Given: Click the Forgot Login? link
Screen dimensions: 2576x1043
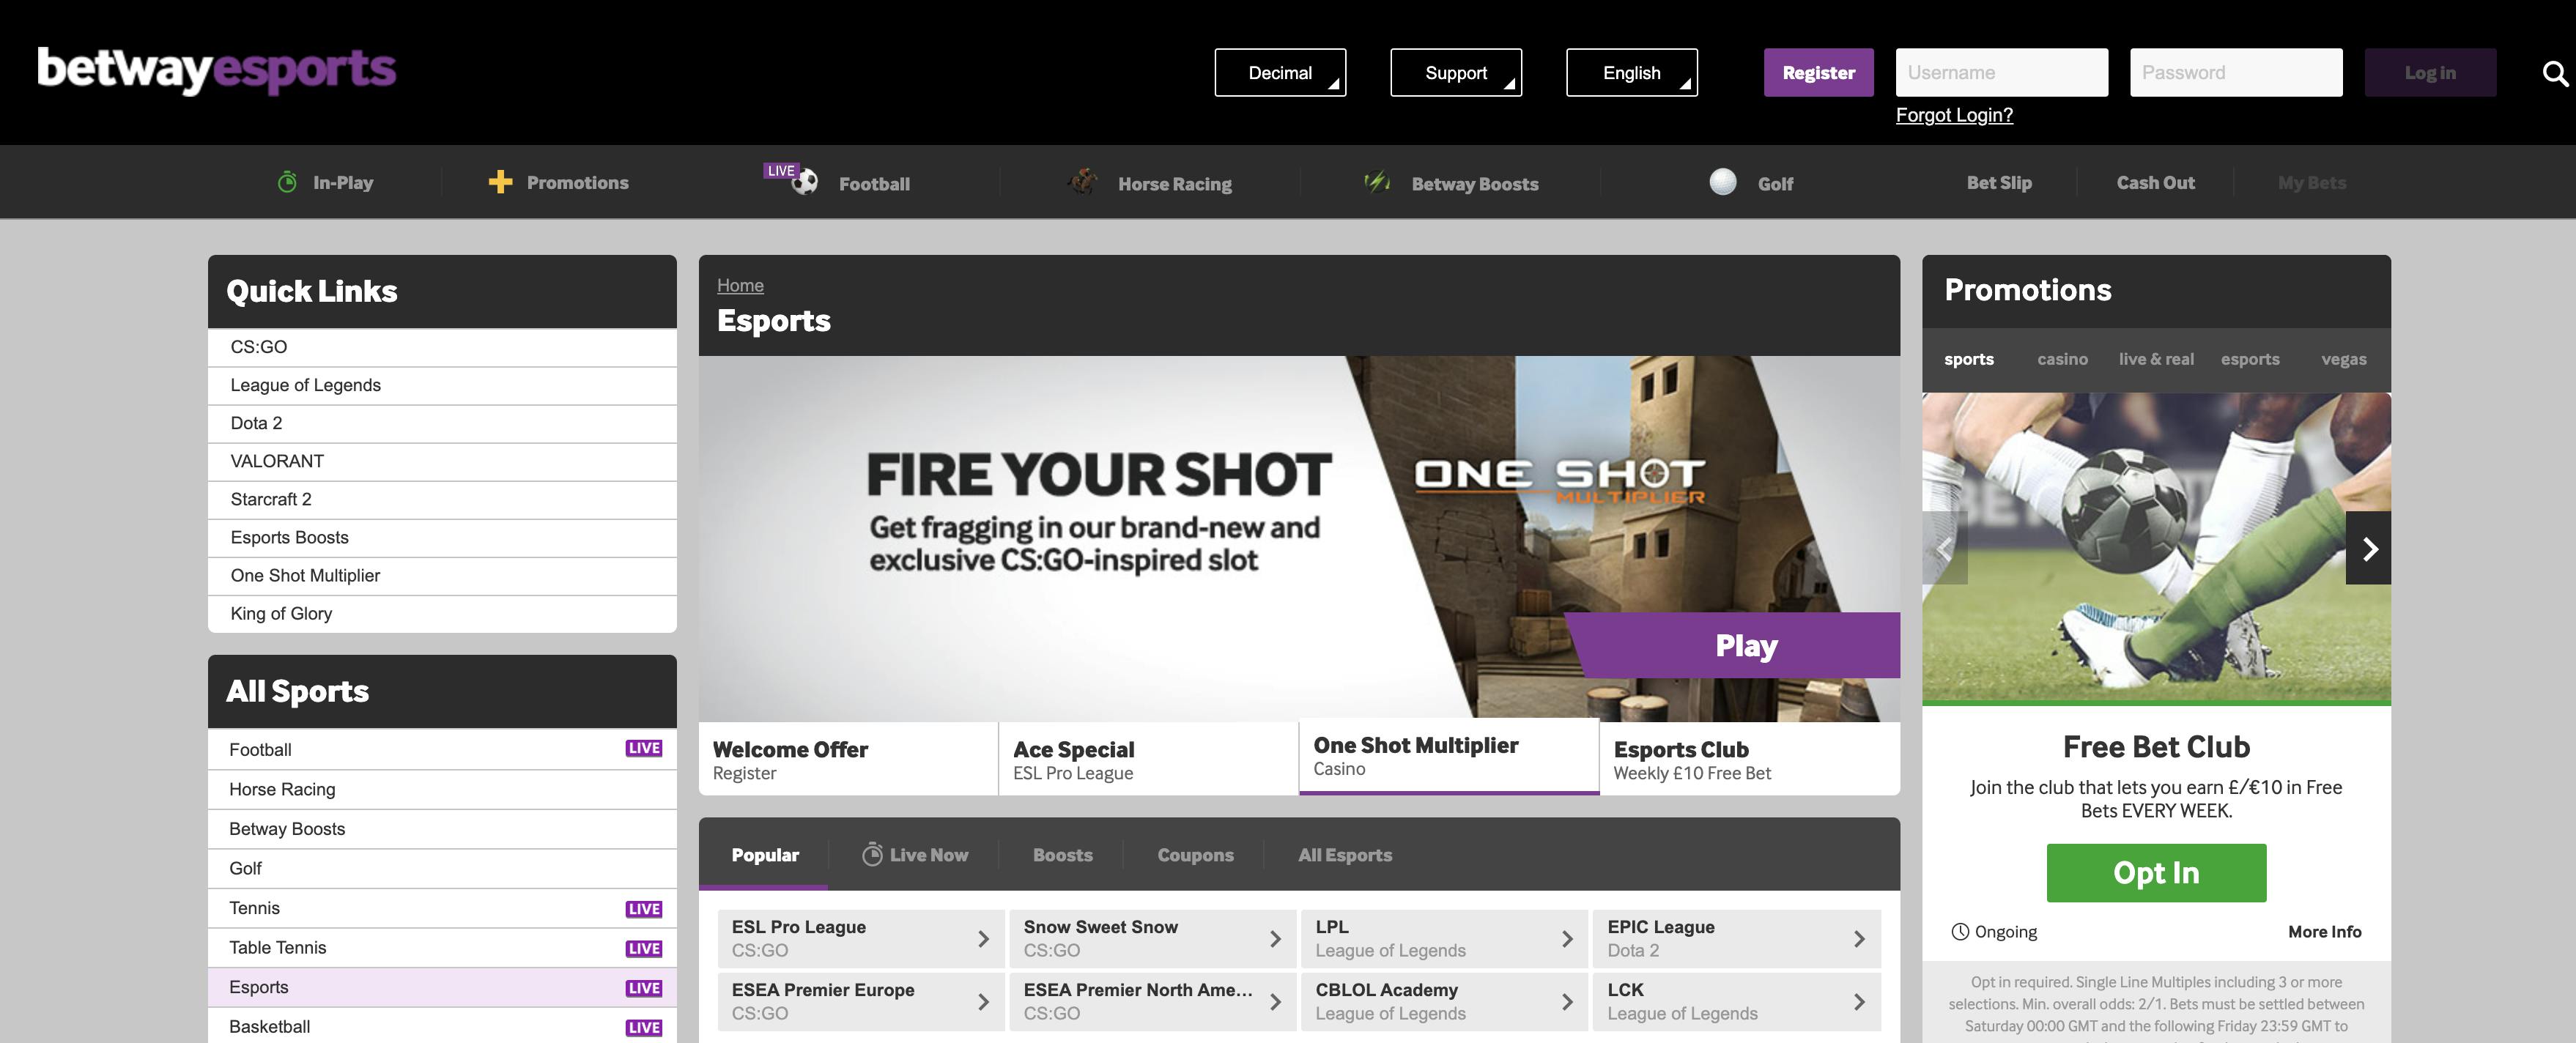Looking at the screenshot, I should pyautogui.click(x=1954, y=115).
